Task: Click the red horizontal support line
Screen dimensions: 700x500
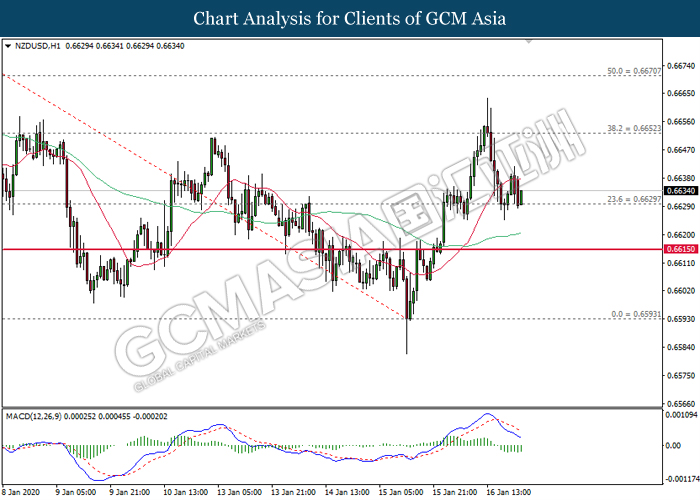Action: 332,249
